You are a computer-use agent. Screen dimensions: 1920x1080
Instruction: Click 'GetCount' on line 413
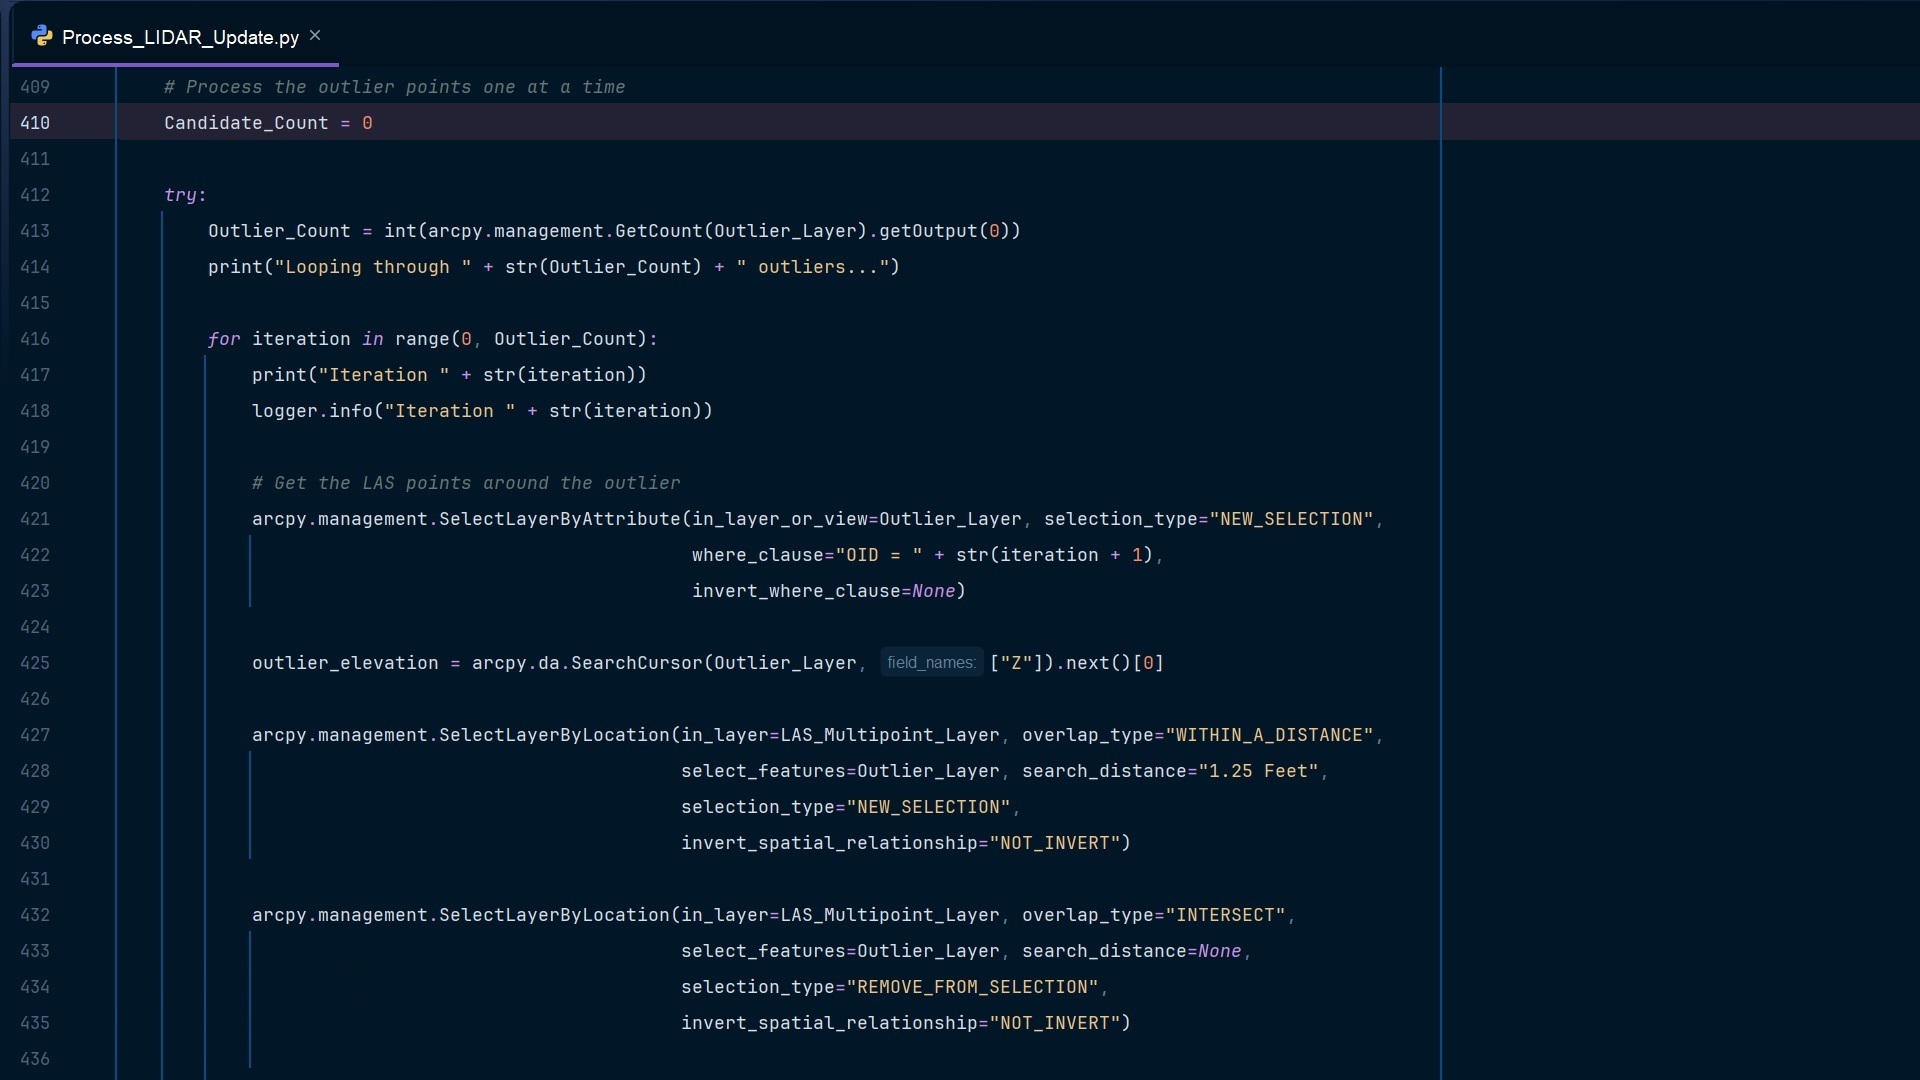pos(659,231)
